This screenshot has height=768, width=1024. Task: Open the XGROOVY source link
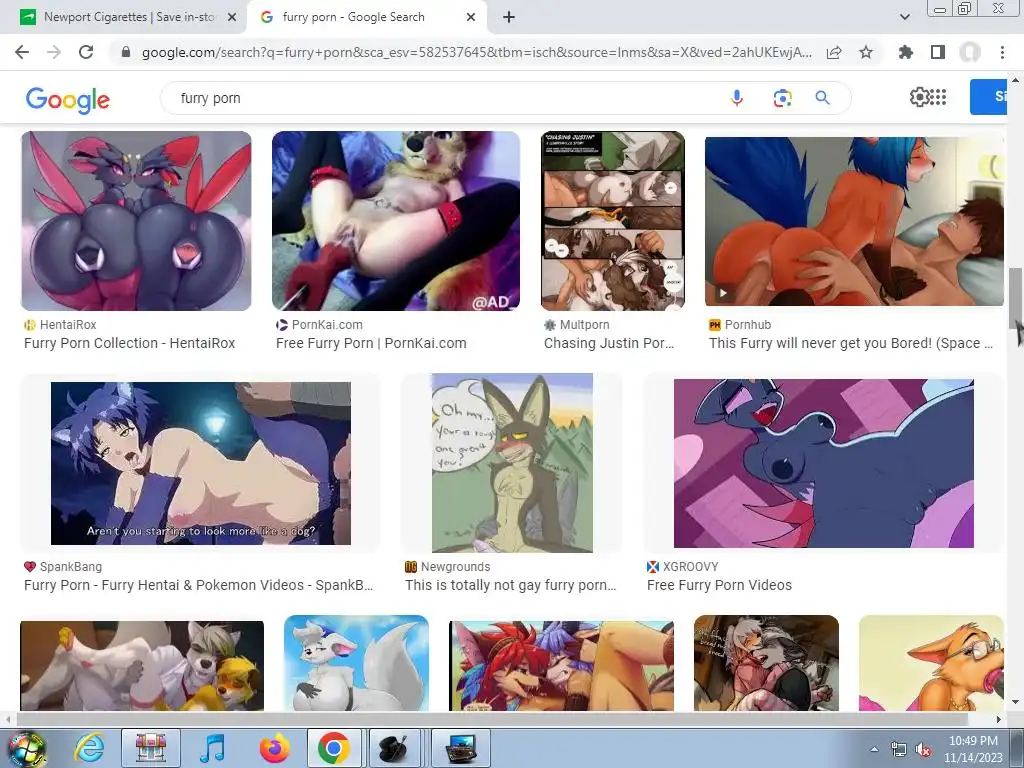pyautogui.click(x=683, y=567)
